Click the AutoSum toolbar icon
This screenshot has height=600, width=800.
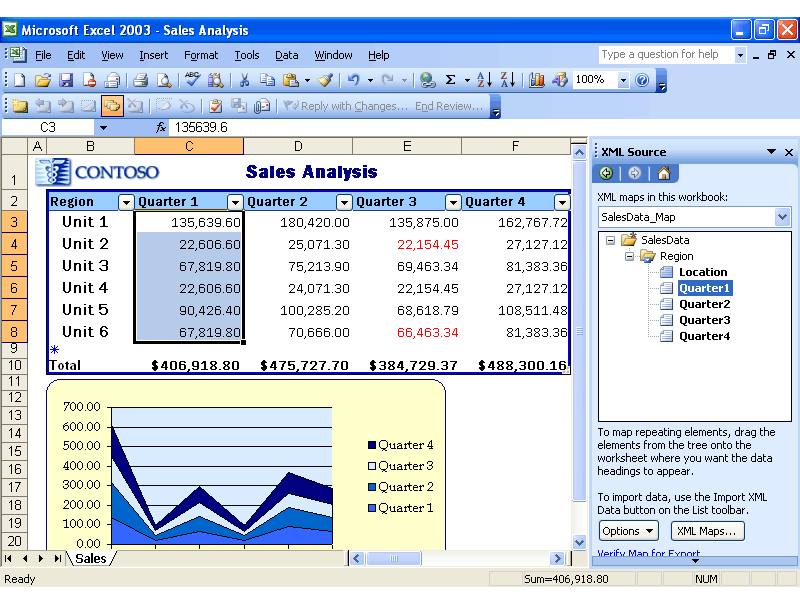450,80
